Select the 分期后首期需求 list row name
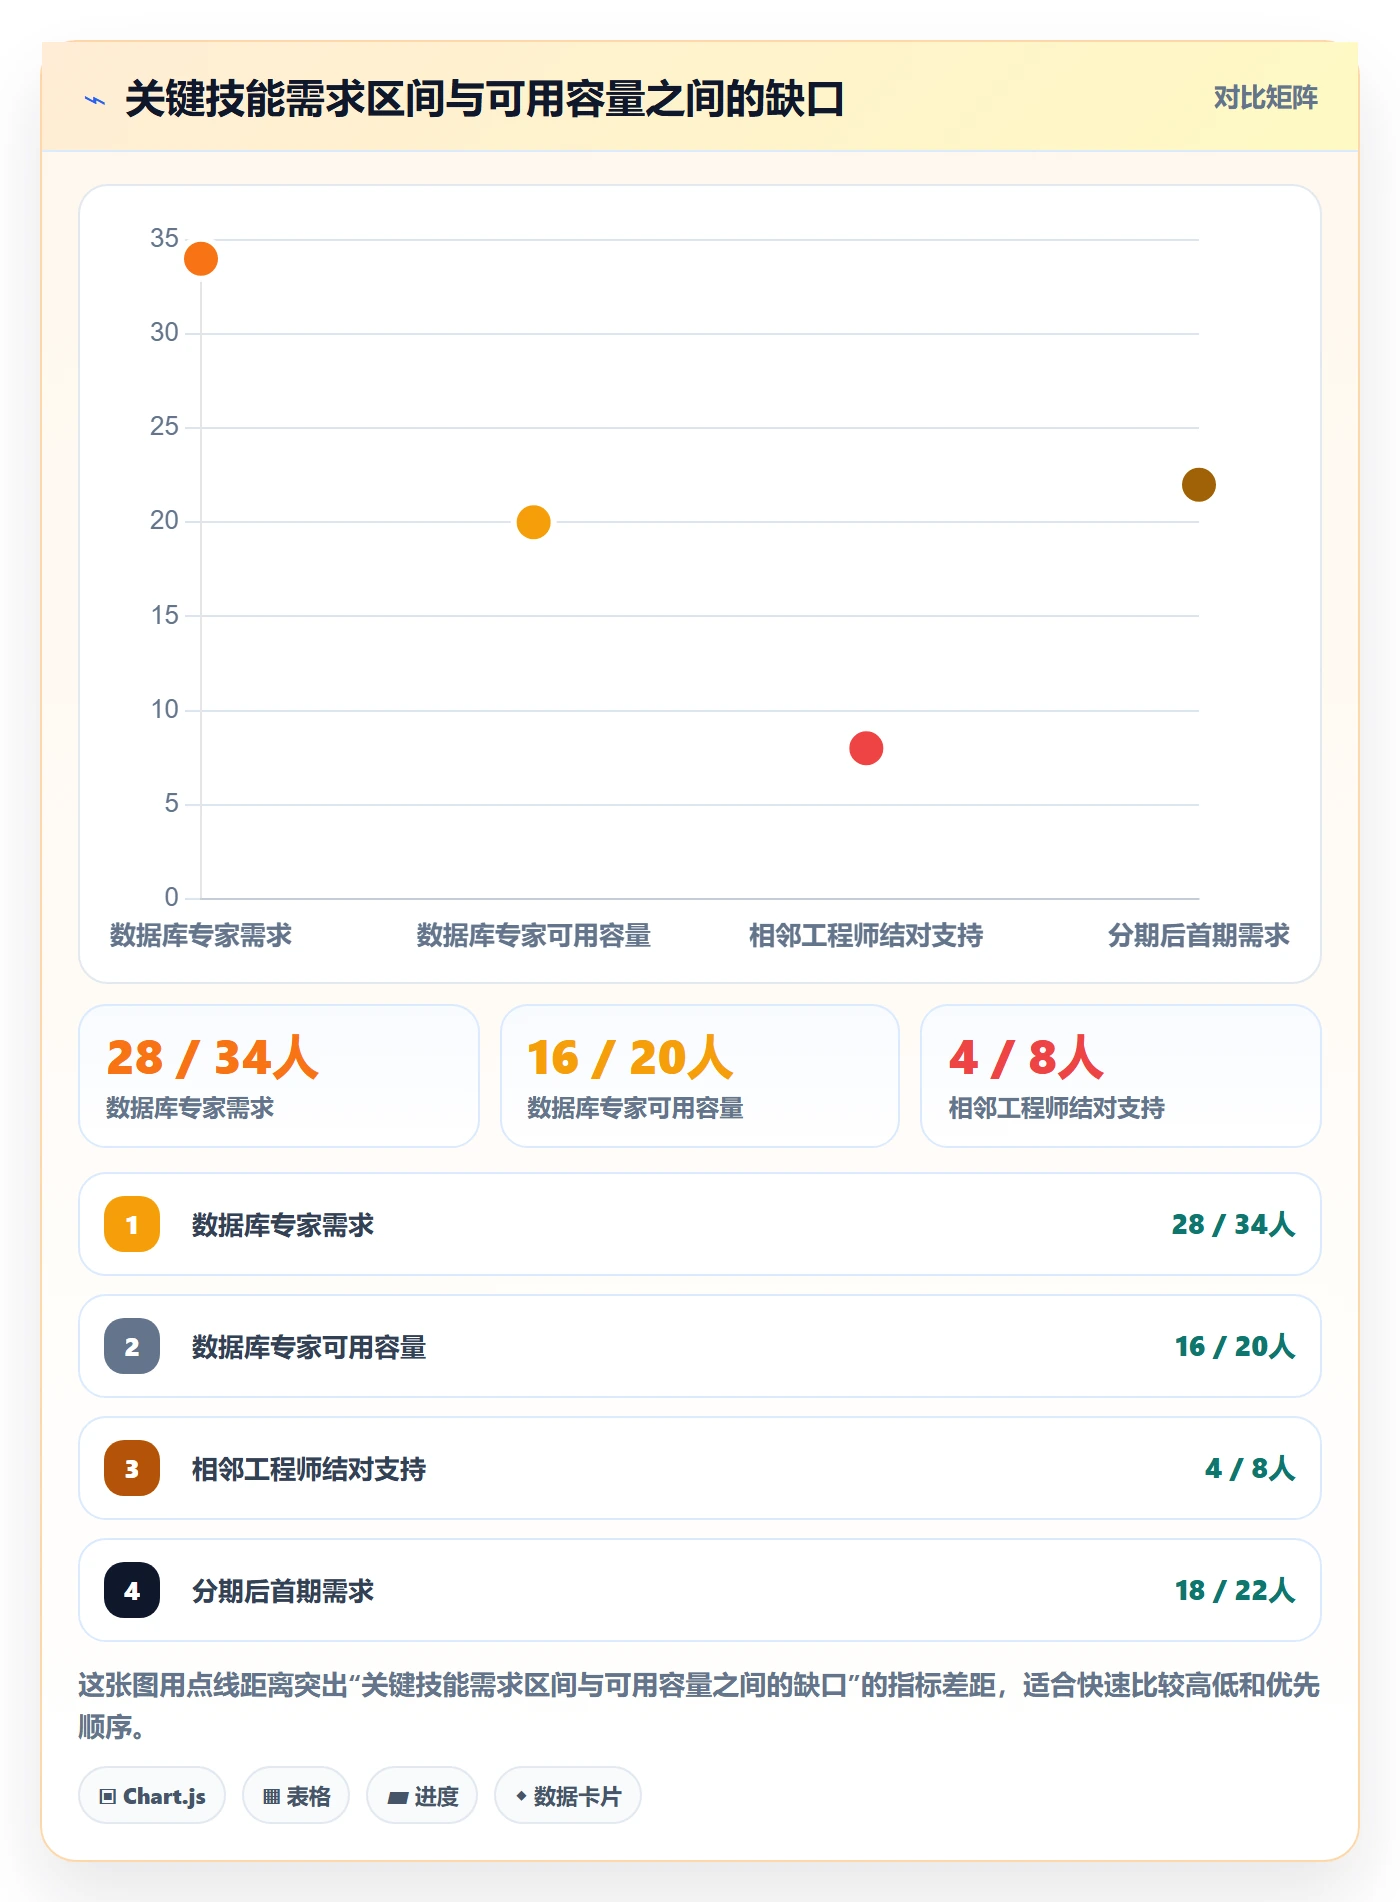1400x1902 pixels. (283, 1591)
